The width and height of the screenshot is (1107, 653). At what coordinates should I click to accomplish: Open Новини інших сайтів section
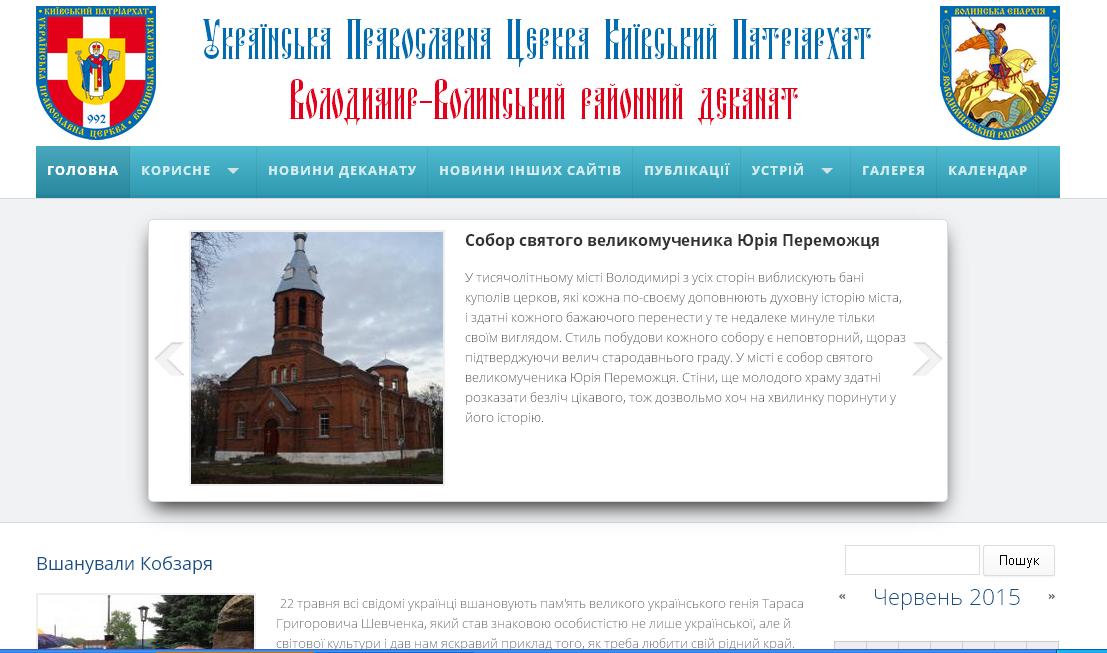[530, 171]
